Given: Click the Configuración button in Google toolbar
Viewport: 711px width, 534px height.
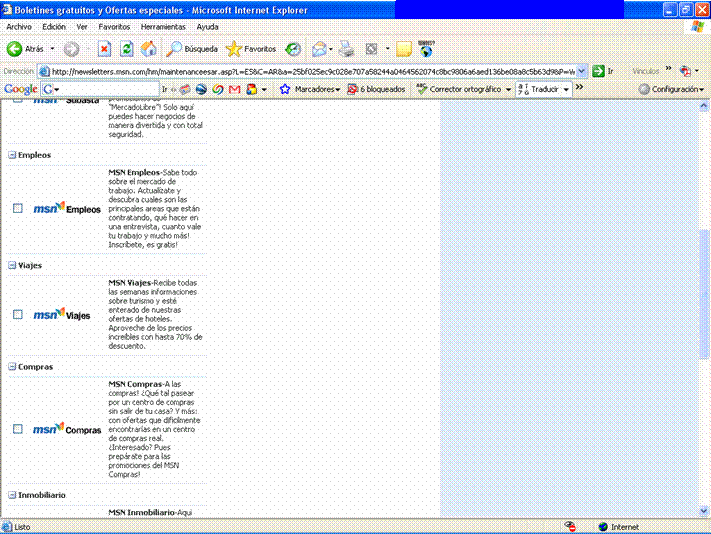Looking at the screenshot, I should pyautogui.click(x=672, y=89).
